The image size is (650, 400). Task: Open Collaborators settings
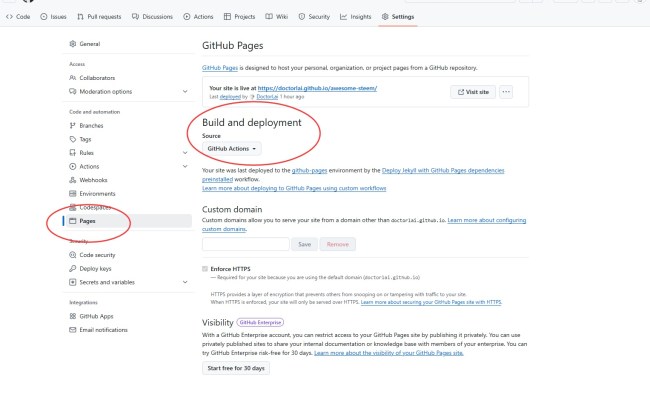pos(97,78)
